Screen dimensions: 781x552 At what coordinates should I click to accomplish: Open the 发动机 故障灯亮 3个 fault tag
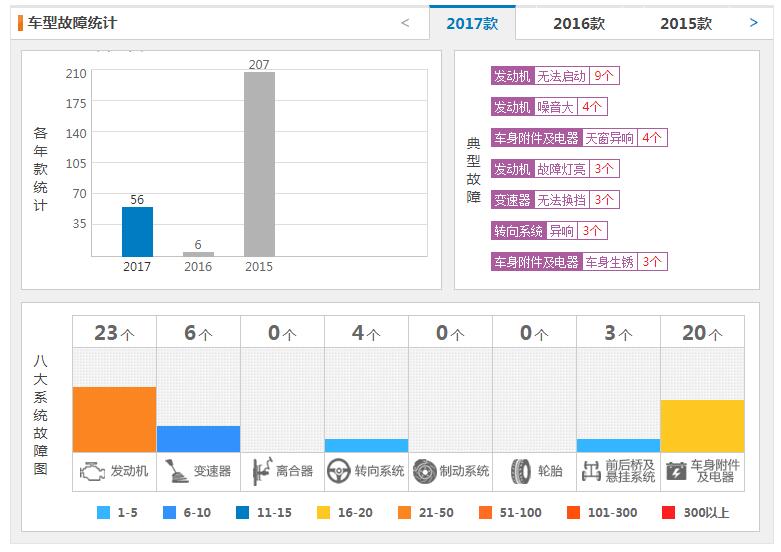coord(555,169)
